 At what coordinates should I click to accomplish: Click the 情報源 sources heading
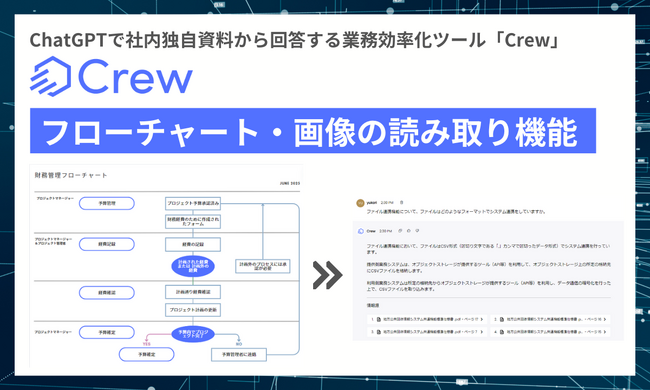tap(373, 305)
